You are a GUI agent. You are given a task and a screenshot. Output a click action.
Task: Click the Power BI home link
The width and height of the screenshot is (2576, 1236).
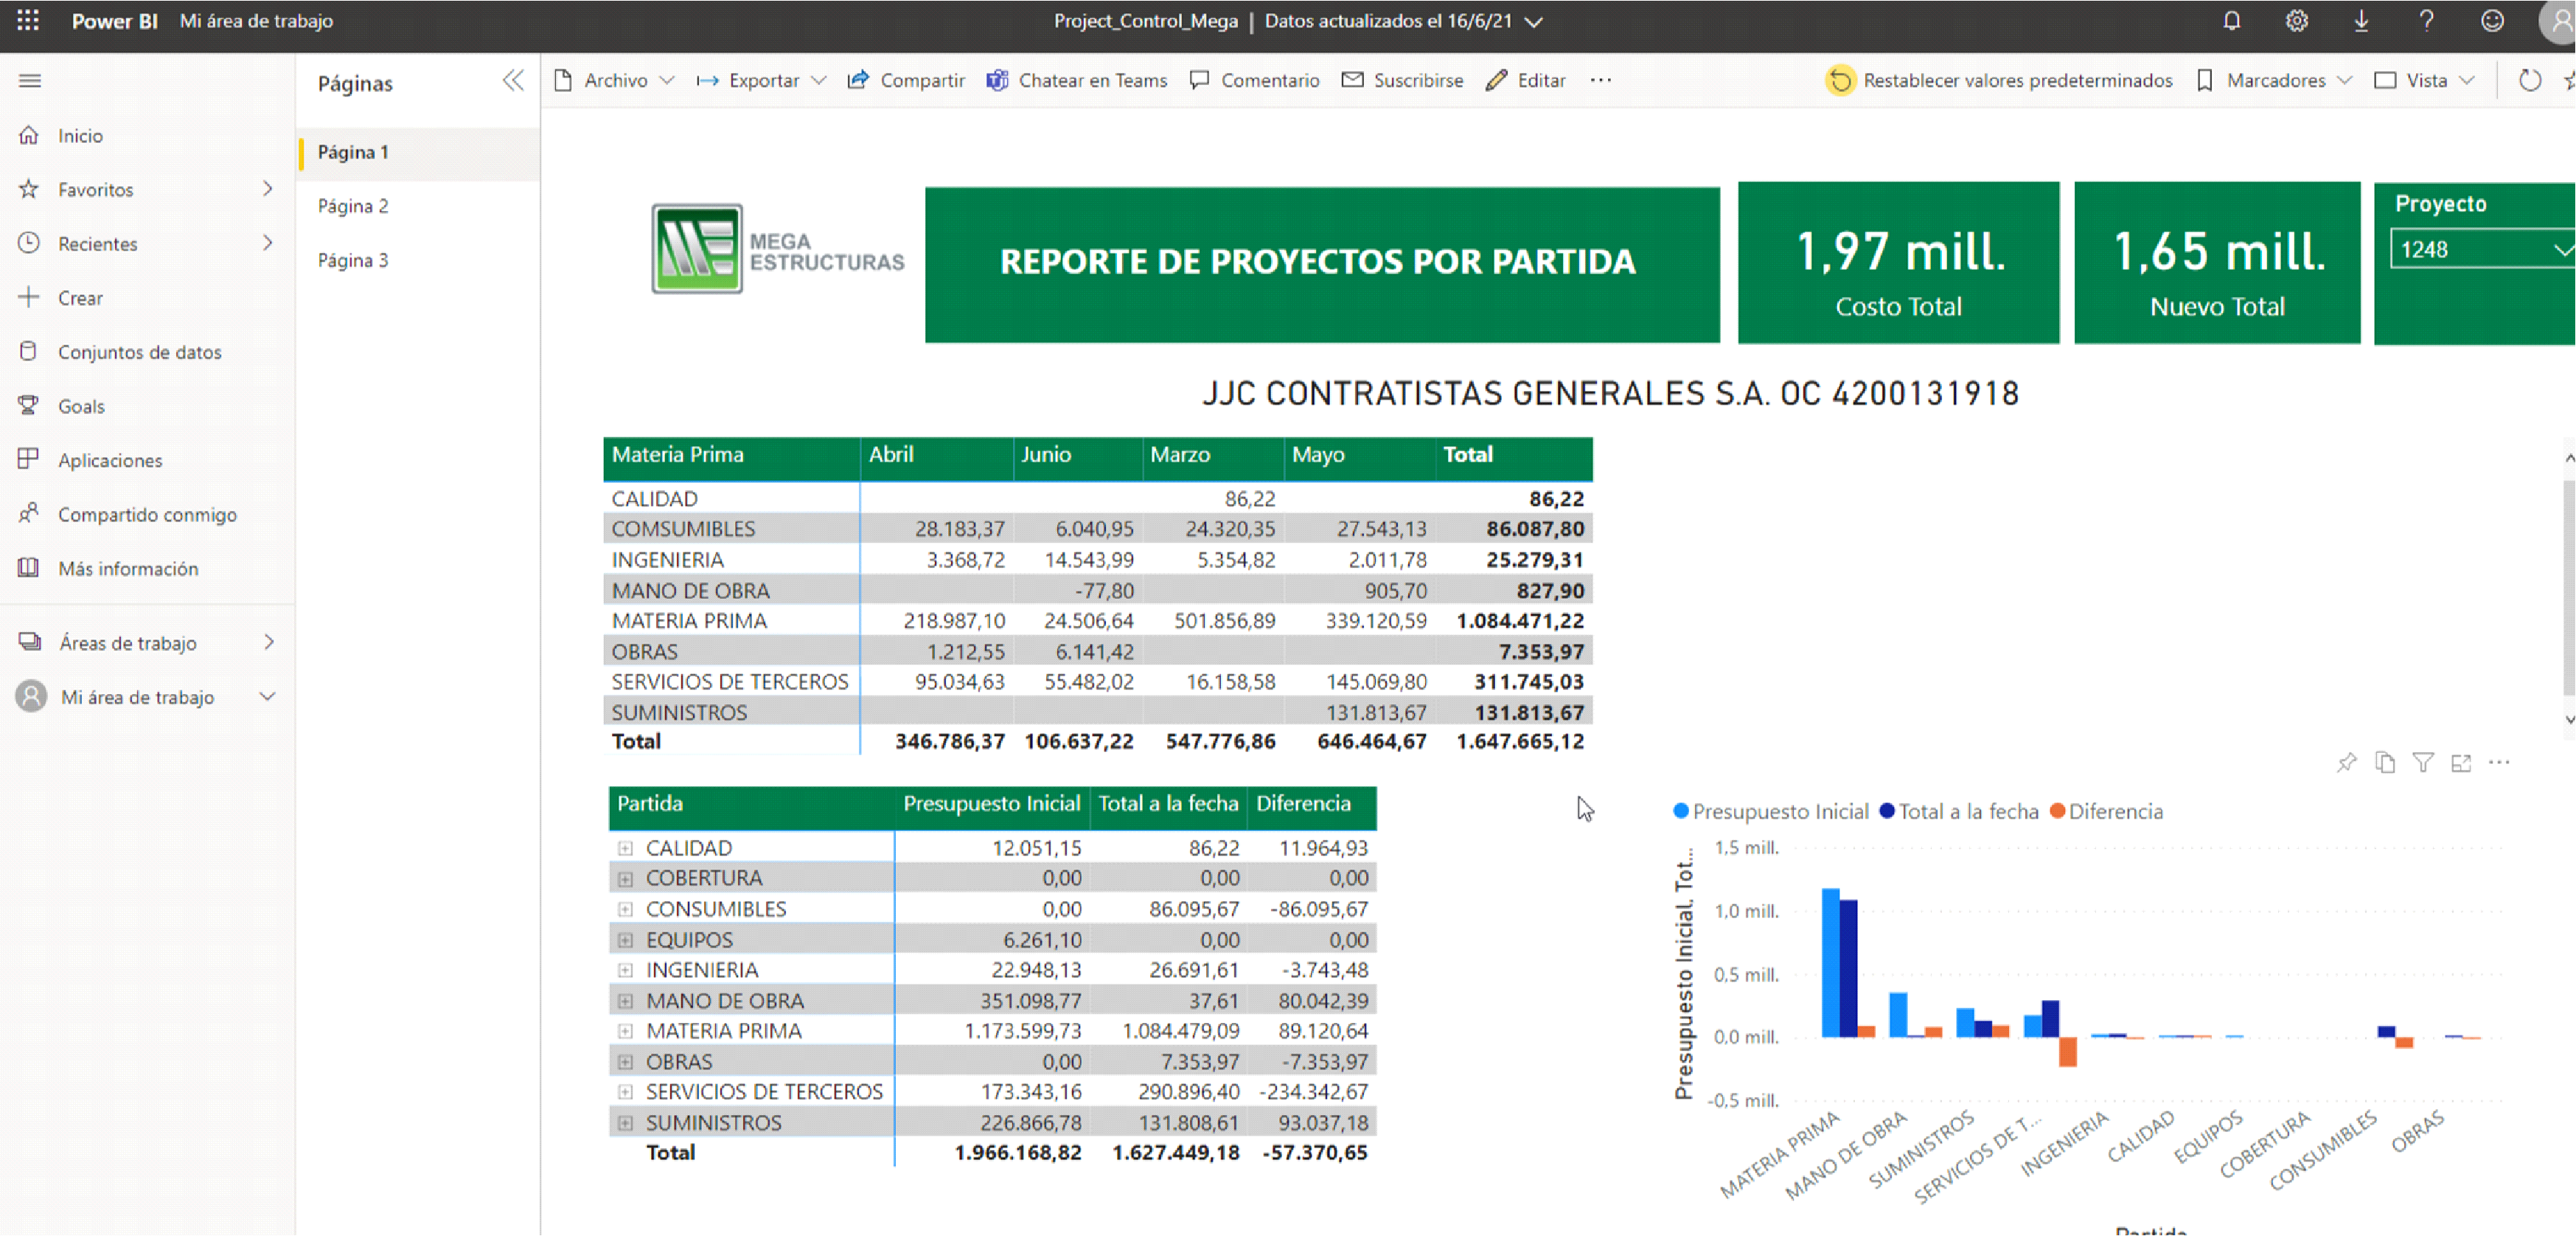pyautogui.click(x=114, y=21)
